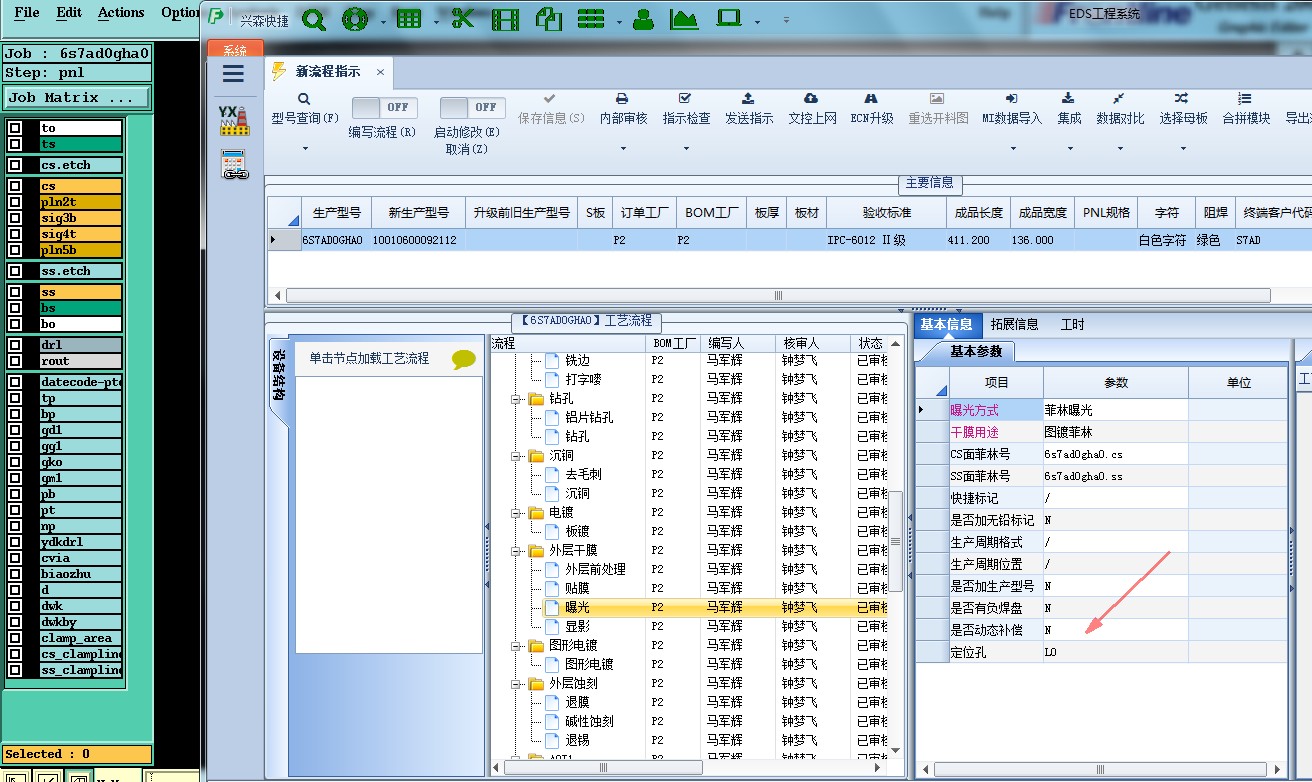Click ECN升级 road icon
This screenshot has width=1312, height=782.
click(x=871, y=99)
